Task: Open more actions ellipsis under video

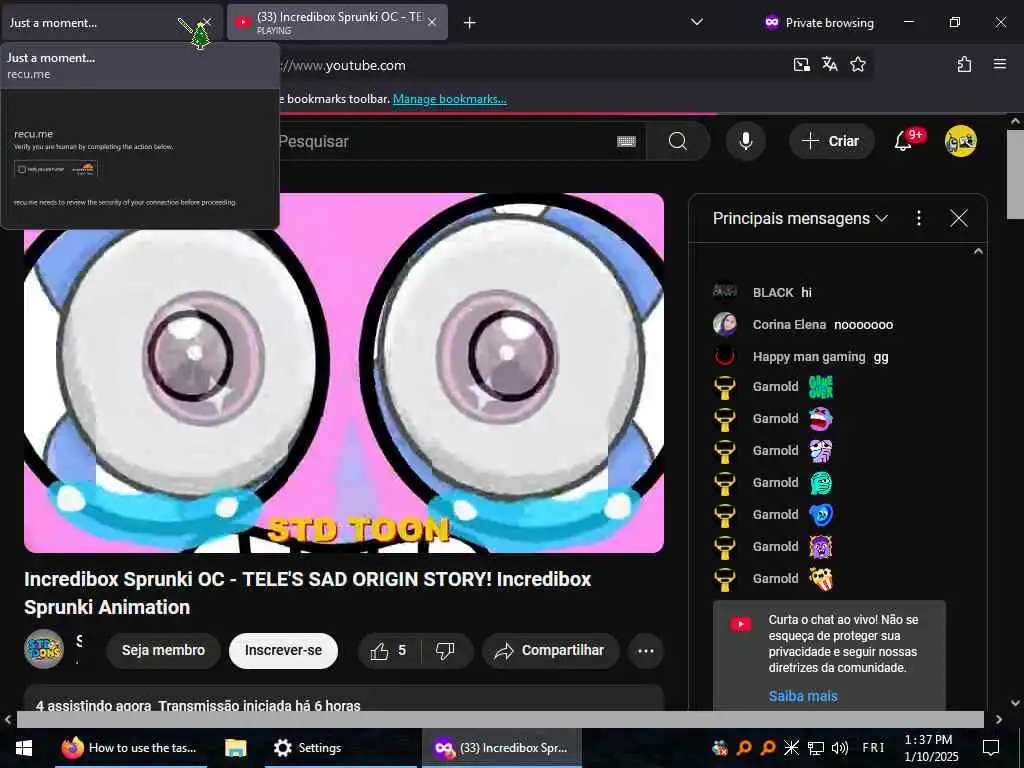Action: coord(646,650)
